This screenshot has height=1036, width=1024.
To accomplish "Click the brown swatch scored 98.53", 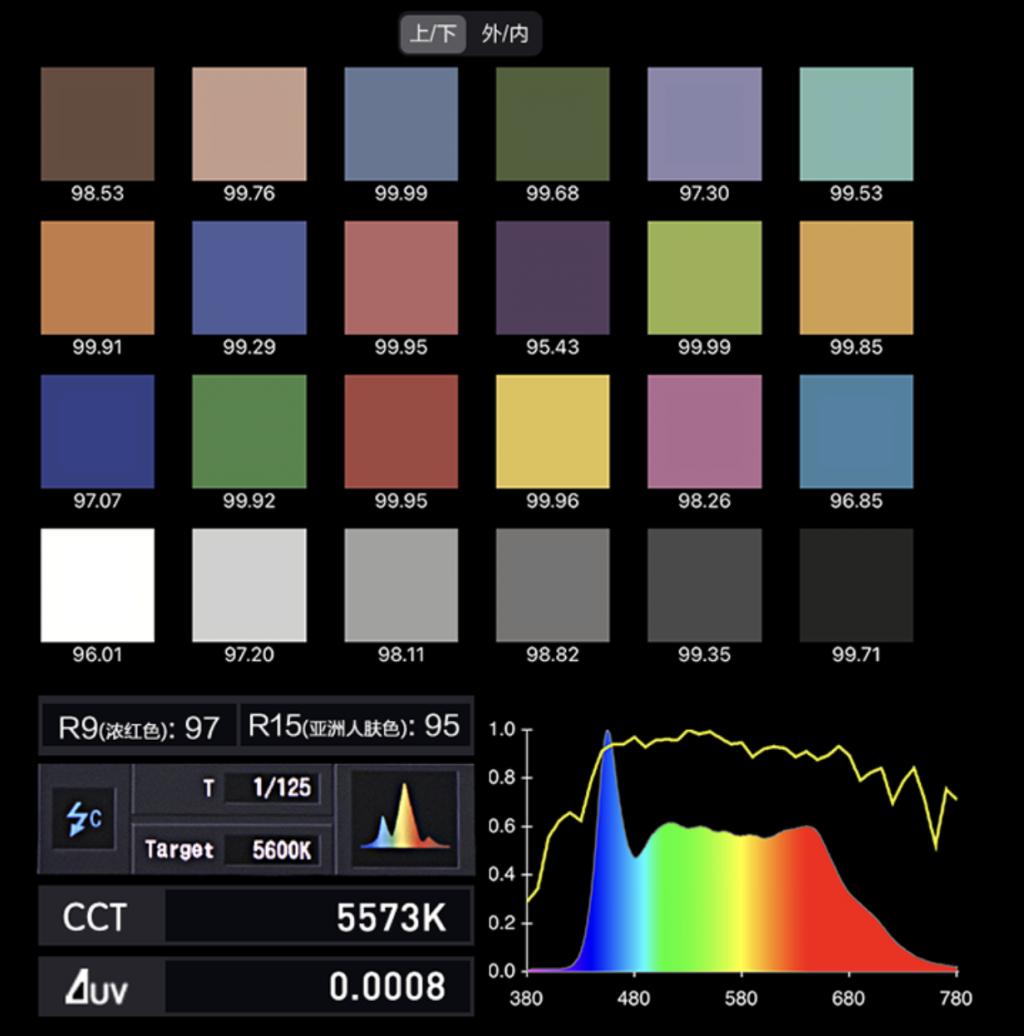I will point(97,124).
